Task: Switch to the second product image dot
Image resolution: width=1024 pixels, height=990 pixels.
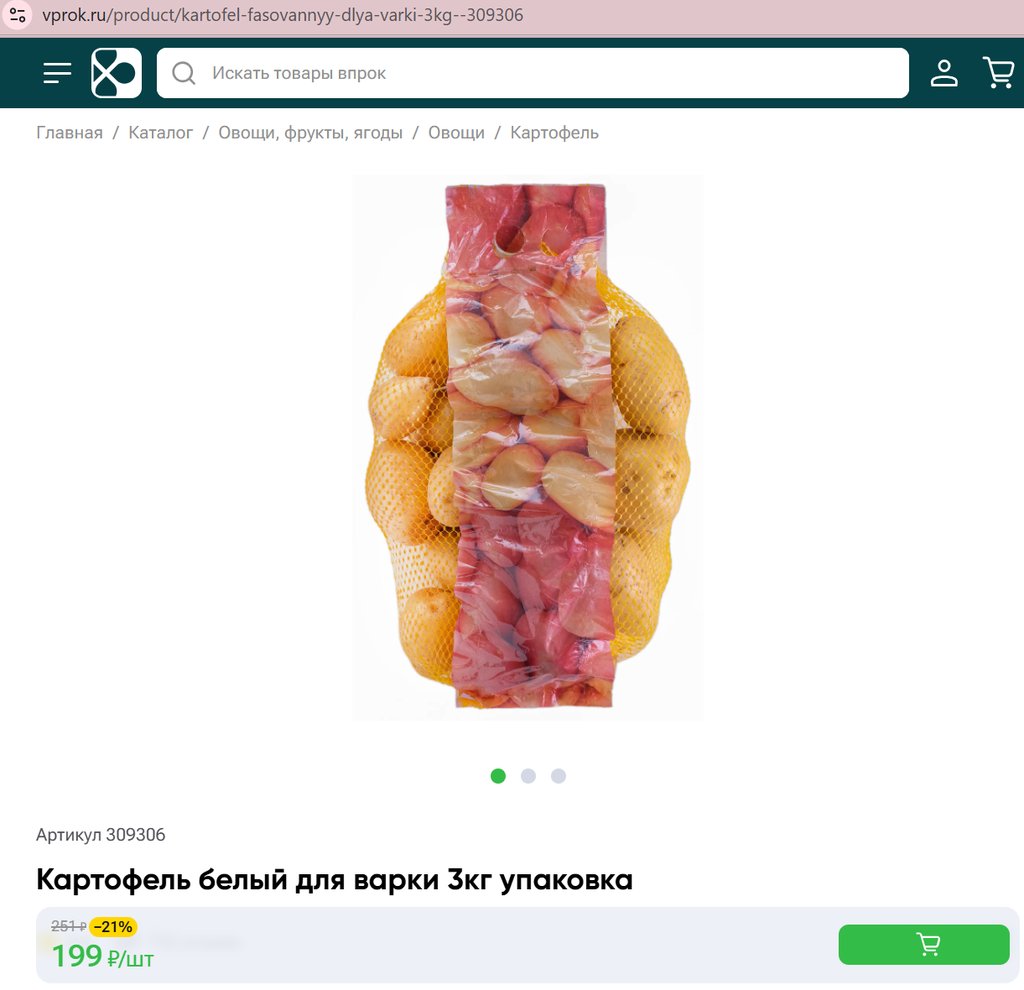Action: coord(528,775)
